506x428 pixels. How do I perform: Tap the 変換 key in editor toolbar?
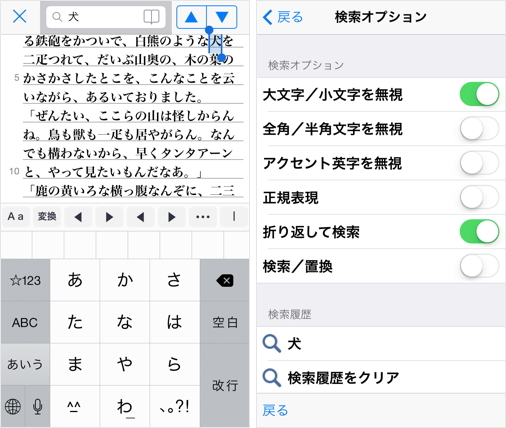click(x=47, y=217)
